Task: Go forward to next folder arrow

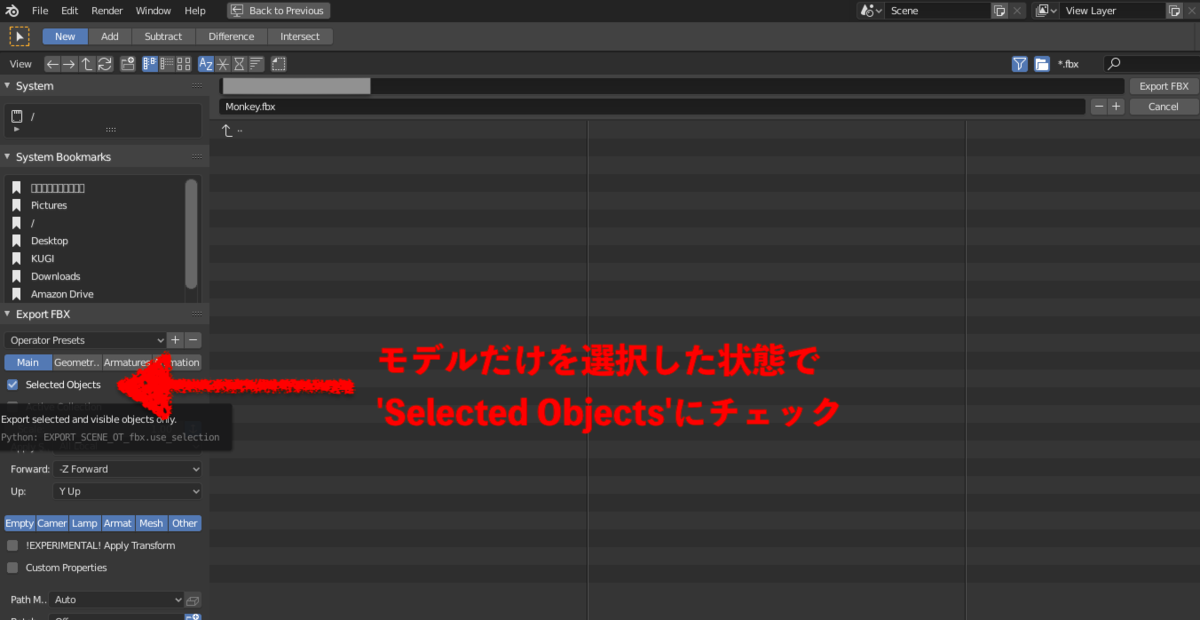Action: tap(69, 64)
